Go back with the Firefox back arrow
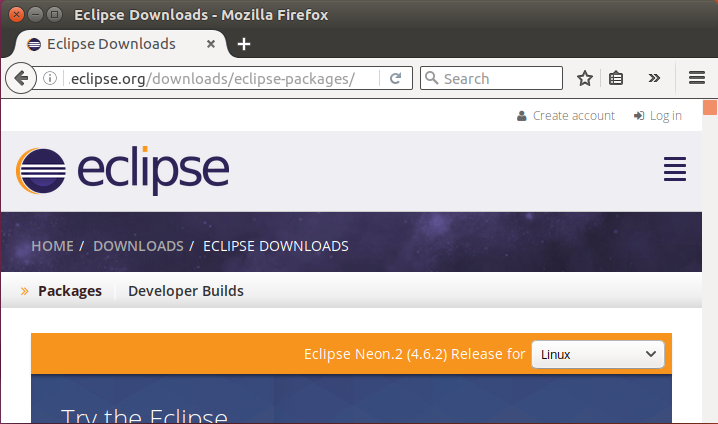This screenshot has height=424, width=718. click(x=21, y=78)
